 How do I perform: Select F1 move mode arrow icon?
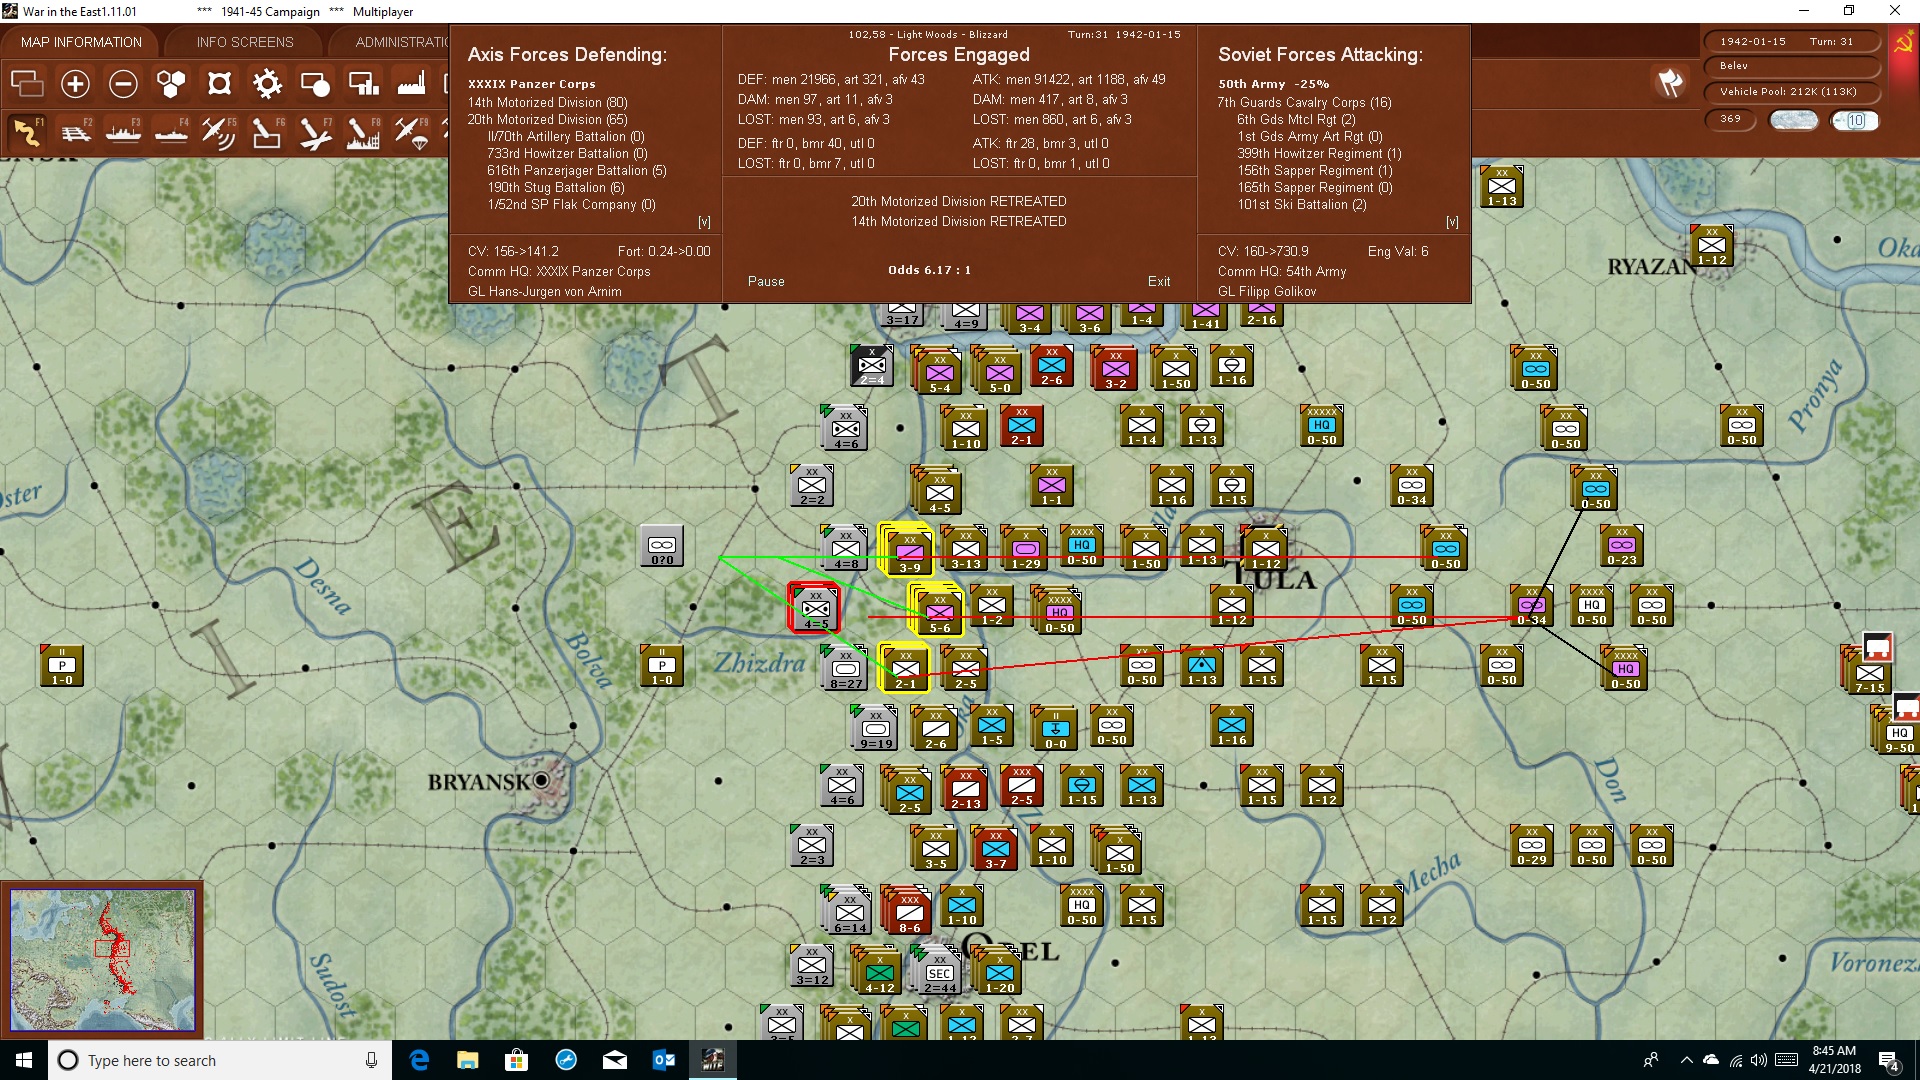click(x=27, y=132)
